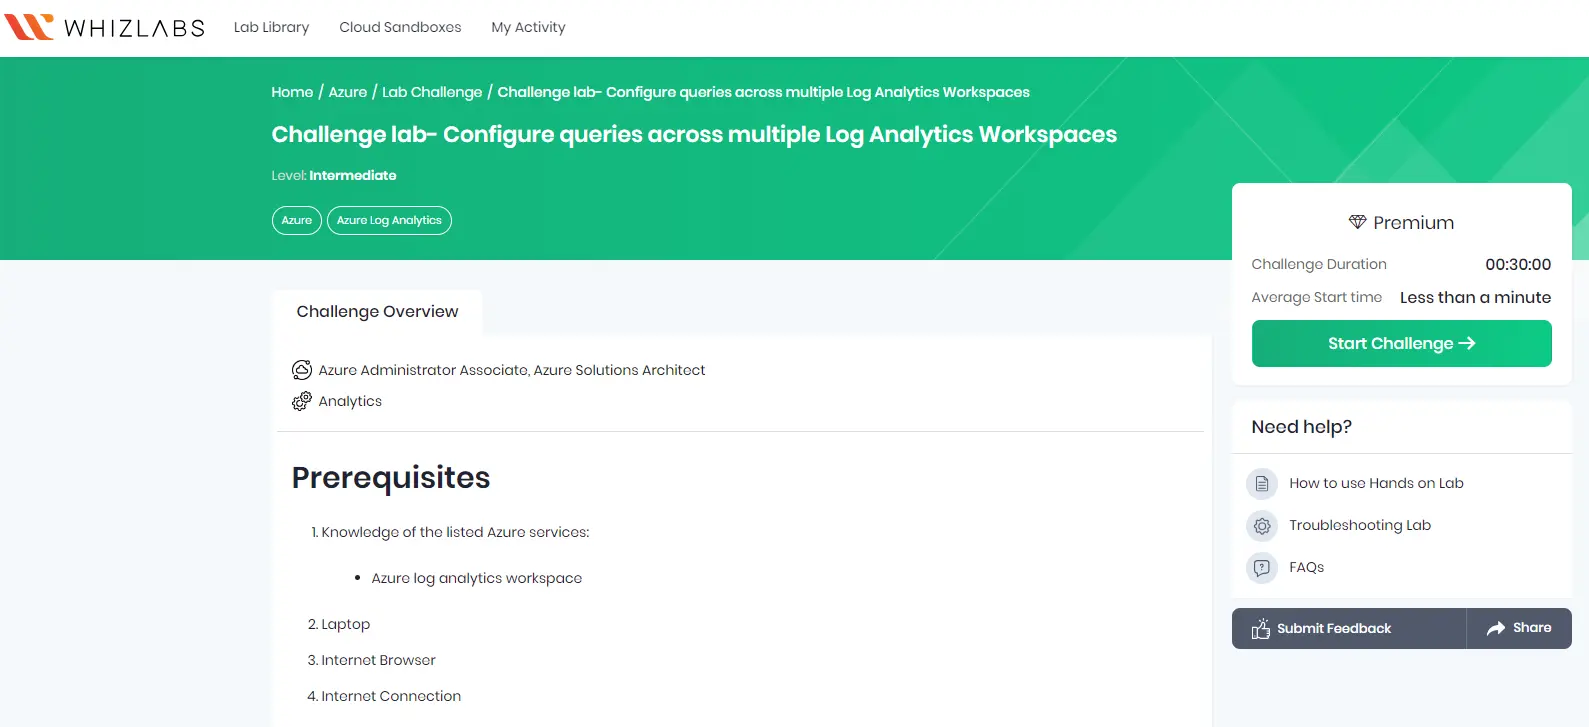Open How to use Hands on Lab

tap(1376, 483)
